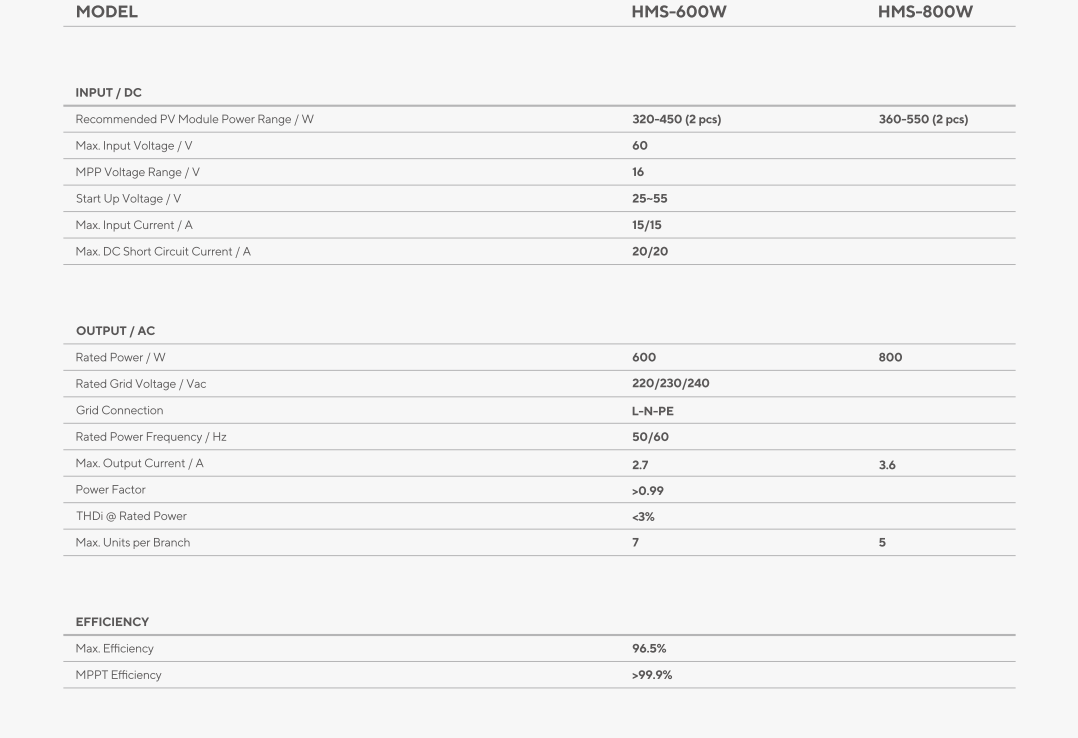
Task: Click the THDi @ Rated Power label
Action: (131, 517)
